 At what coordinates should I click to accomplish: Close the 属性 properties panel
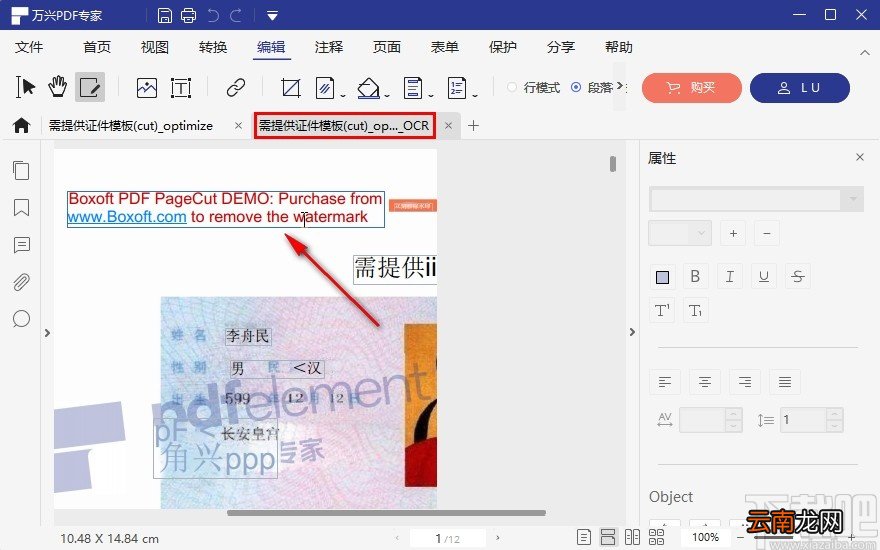[x=860, y=157]
